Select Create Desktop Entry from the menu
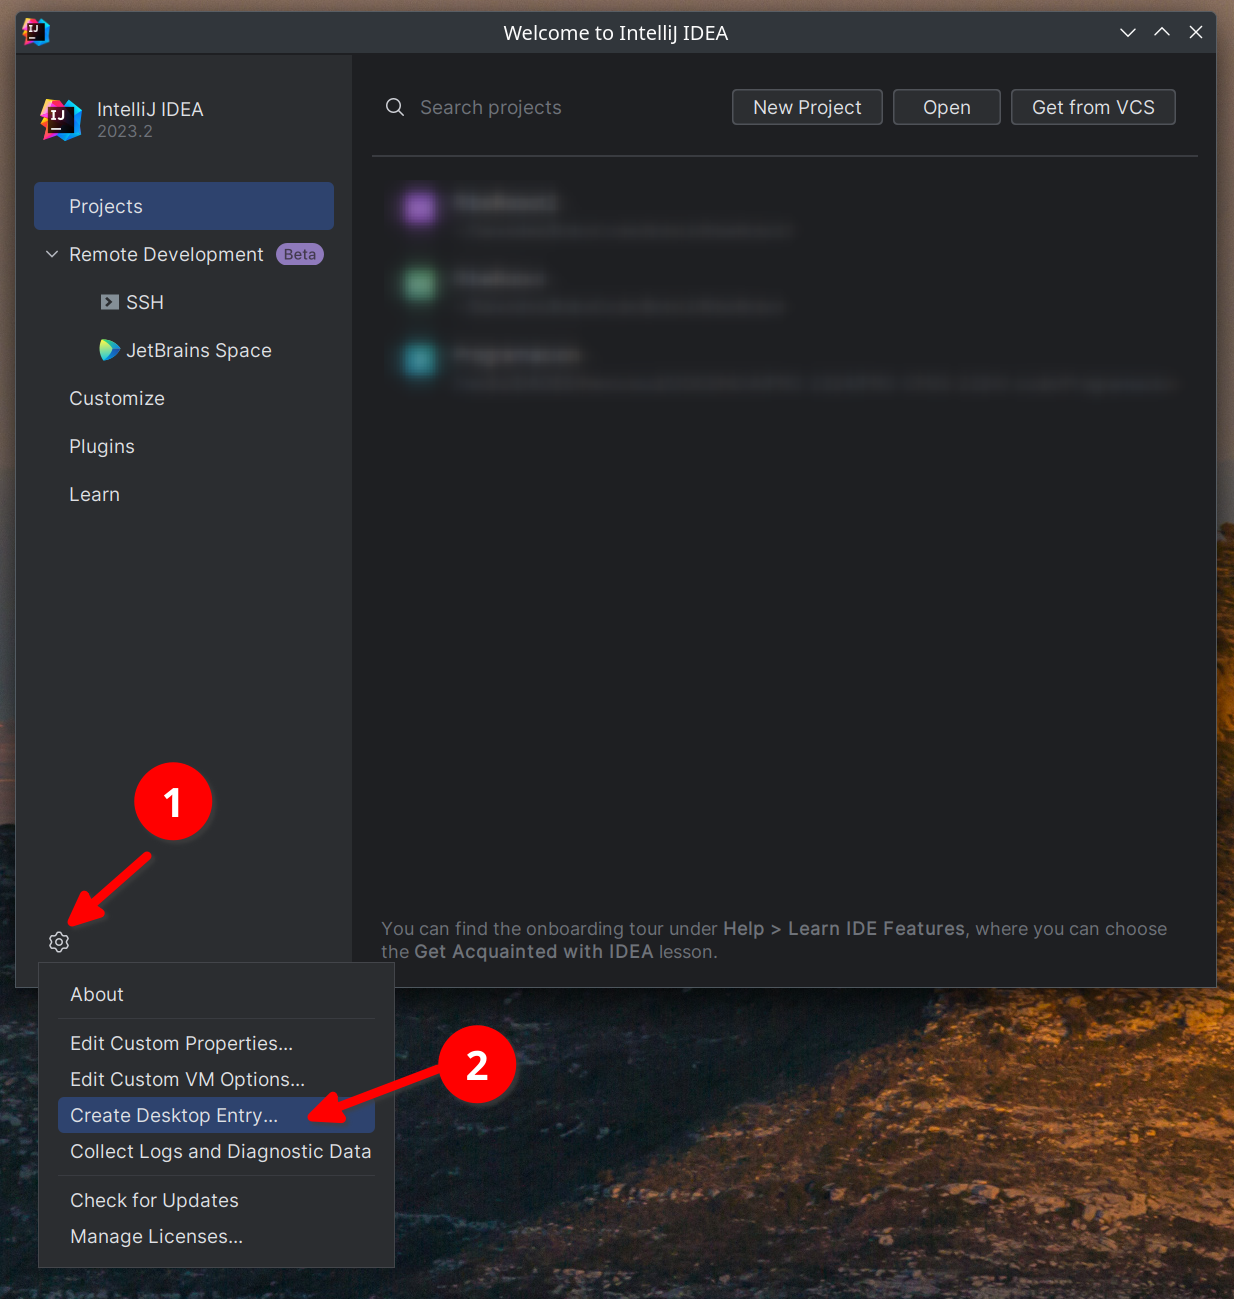The image size is (1234, 1299). 173,1115
